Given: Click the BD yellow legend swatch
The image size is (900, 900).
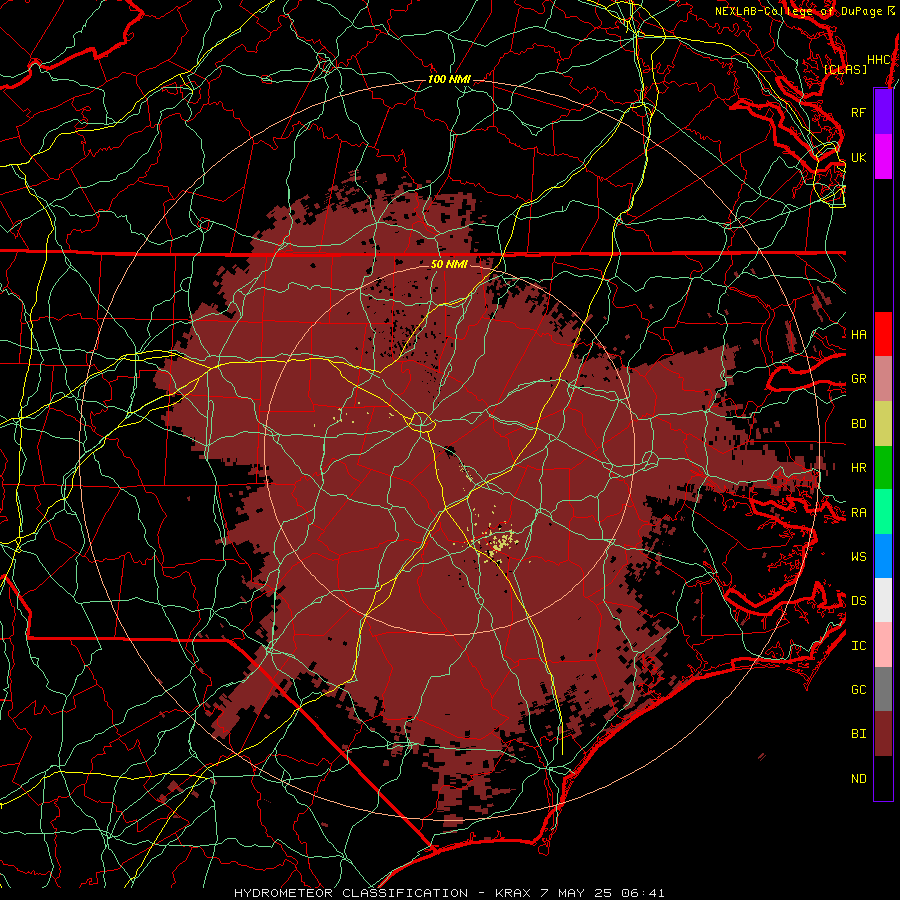Looking at the screenshot, I should [883, 423].
